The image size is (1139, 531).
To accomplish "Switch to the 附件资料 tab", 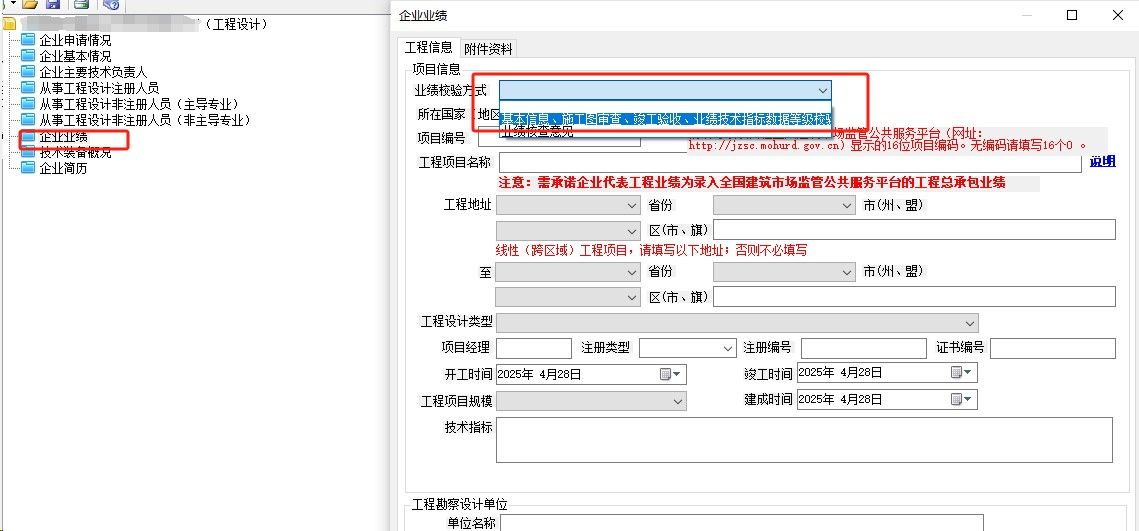I will pyautogui.click(x=488, y=48).
